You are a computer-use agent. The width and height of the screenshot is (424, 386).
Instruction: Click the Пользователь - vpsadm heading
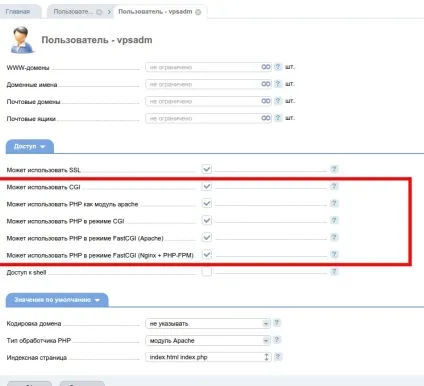point(97,40)
